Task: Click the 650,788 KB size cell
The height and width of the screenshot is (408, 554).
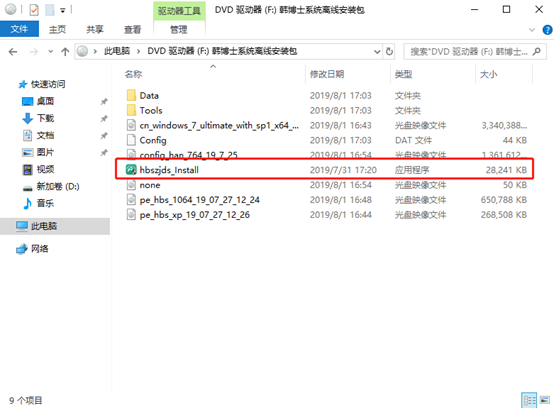Action: [503, 200]
